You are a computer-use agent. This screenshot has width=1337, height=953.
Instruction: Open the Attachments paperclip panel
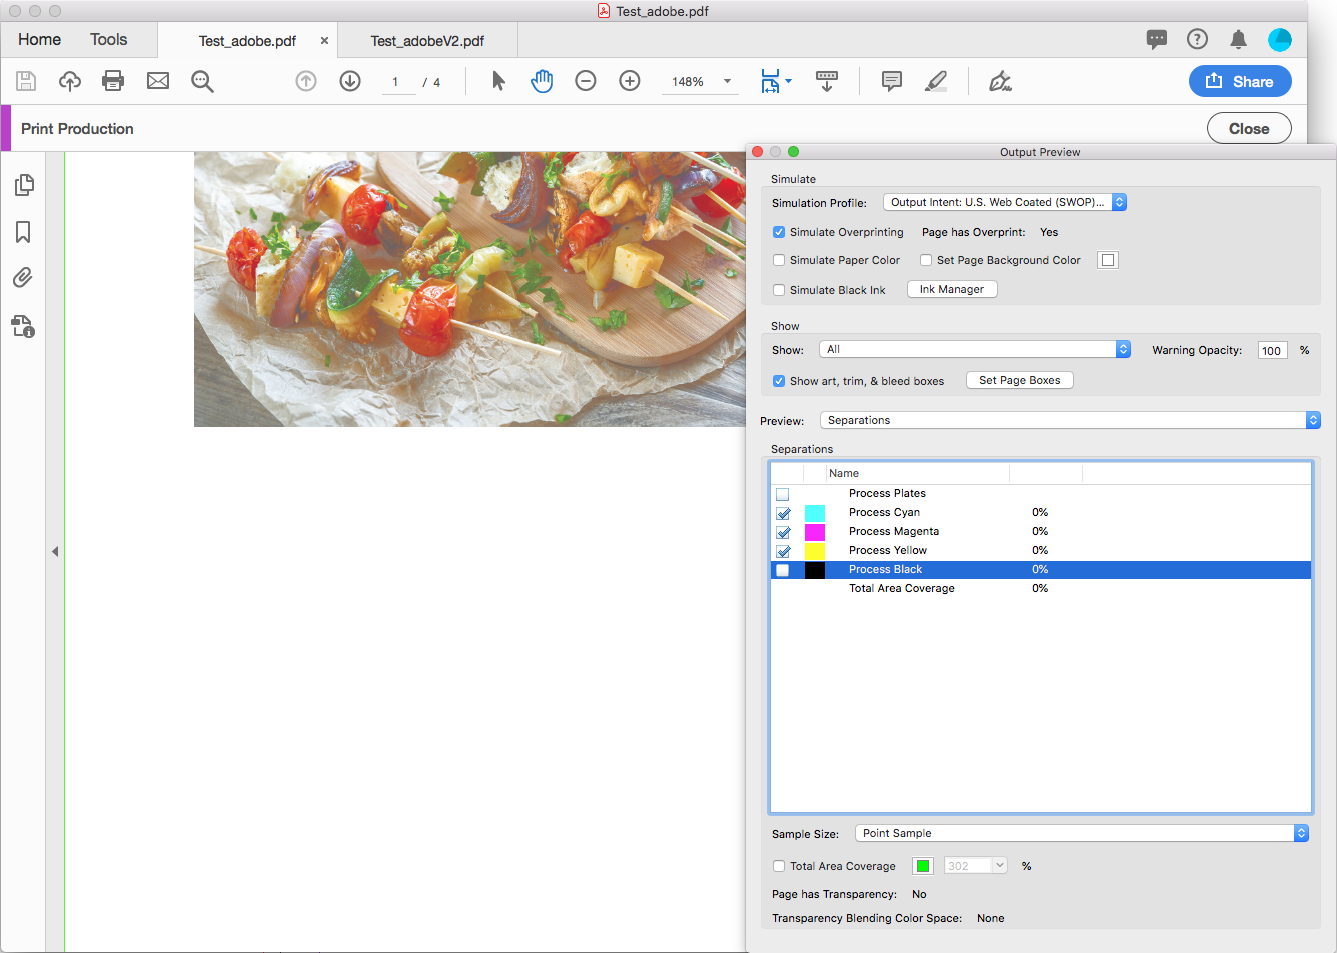(23, 277)
